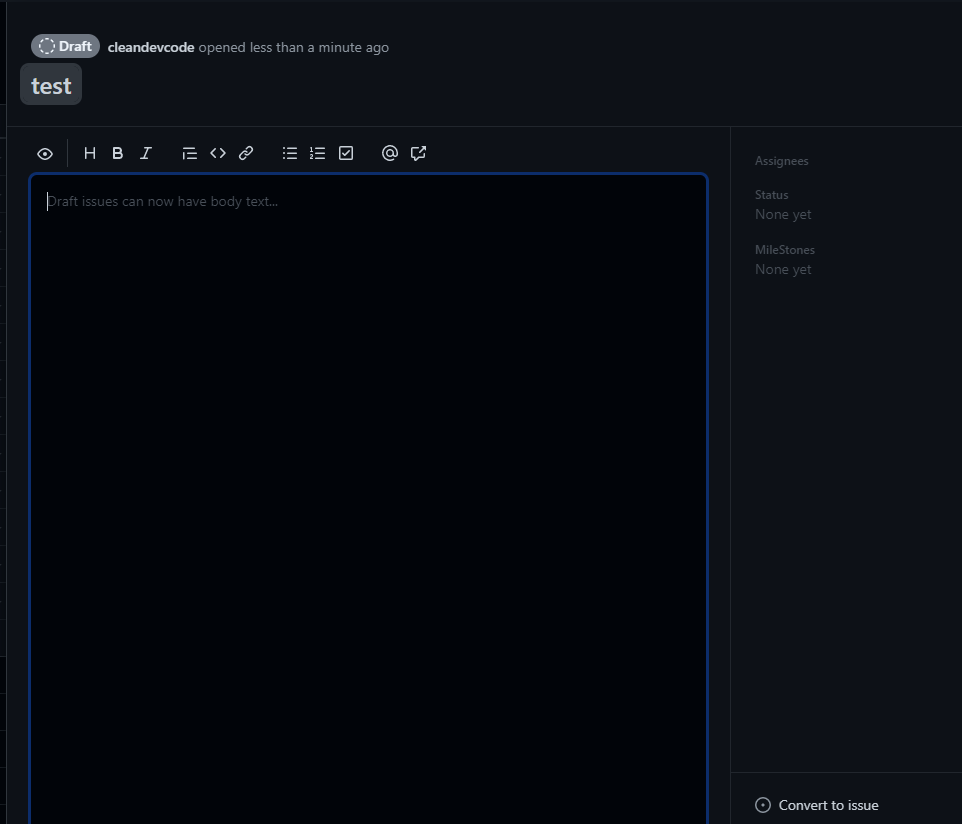Convert the draft to an issue
Screen dimensions: 962x824
(817, 805)
